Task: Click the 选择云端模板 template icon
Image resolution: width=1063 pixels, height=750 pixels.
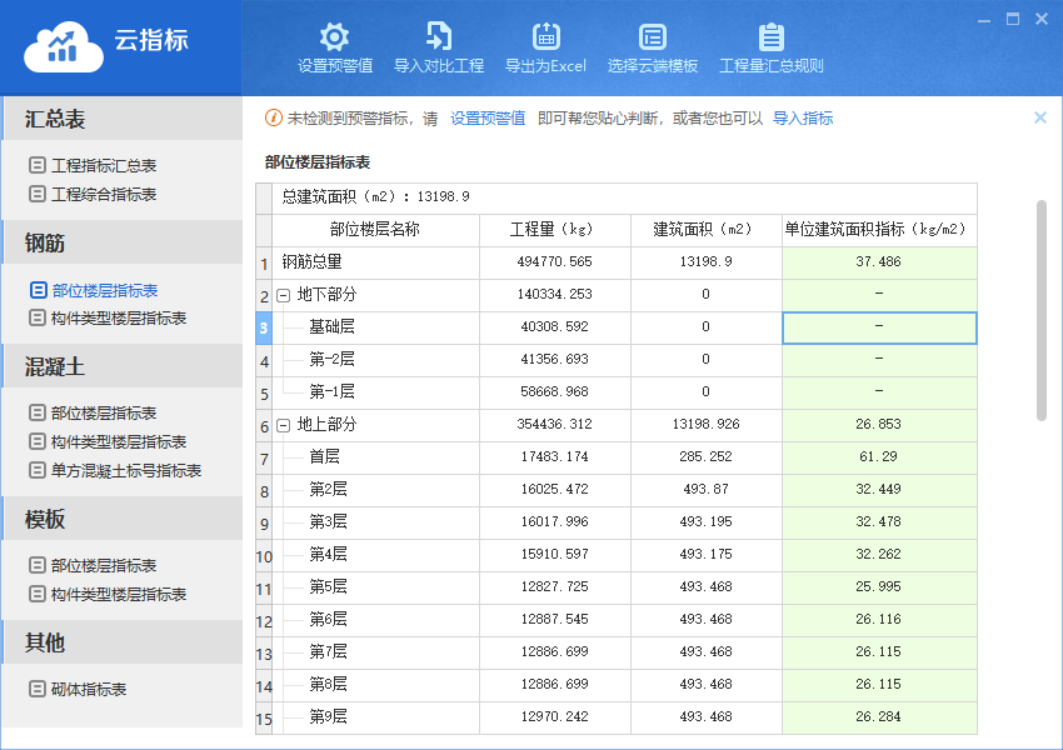Action: pyautogui.click(x=652, y=37)
